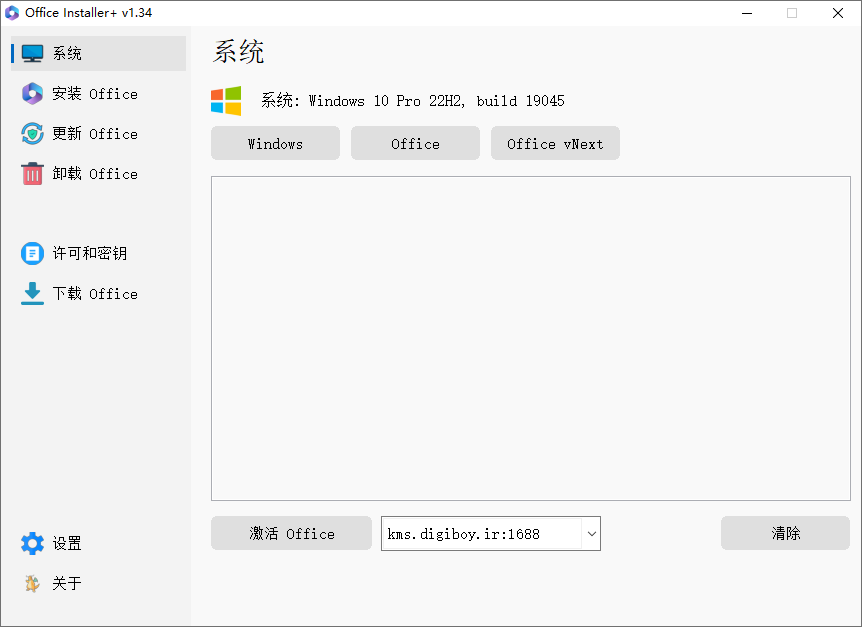Viewport: 862px width, 627px height.
Task: Click the empty output log area
Action: [x=530, y=338]
